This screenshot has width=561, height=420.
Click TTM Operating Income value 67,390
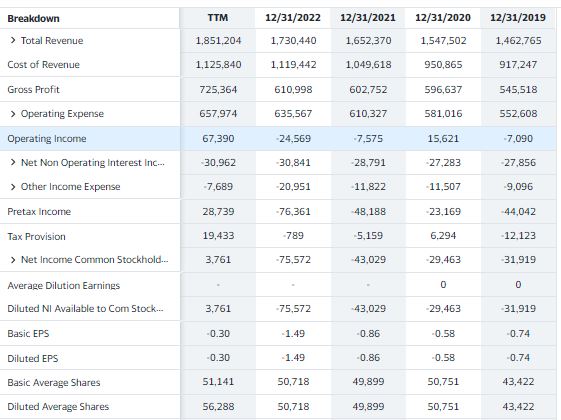point(218,138)
